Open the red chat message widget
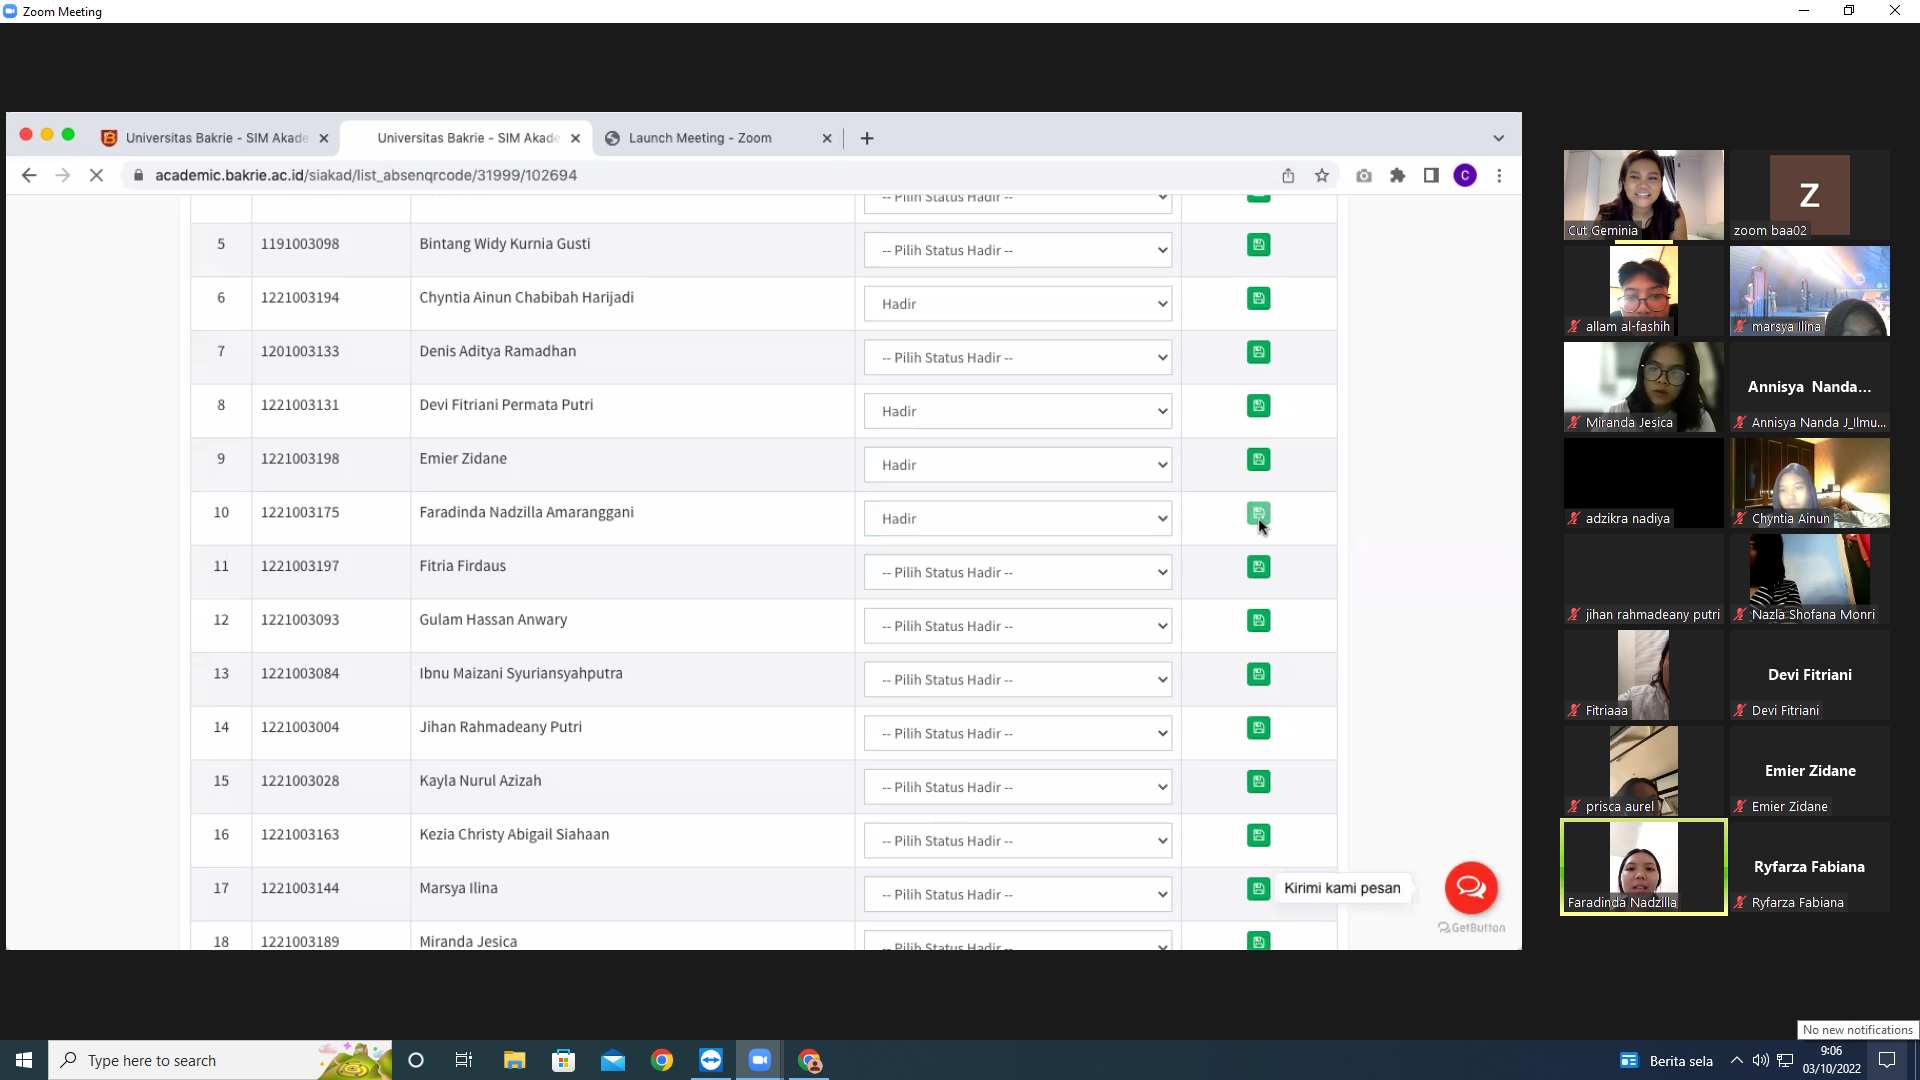The width and height of the screenshot is (1920, 1080). coord(1471,887)
